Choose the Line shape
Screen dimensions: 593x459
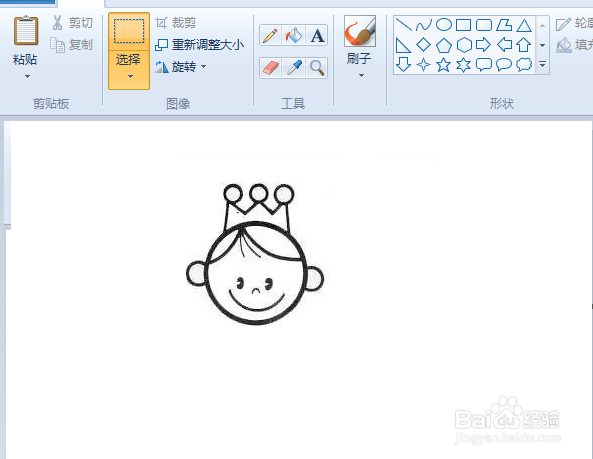[404, 25]
